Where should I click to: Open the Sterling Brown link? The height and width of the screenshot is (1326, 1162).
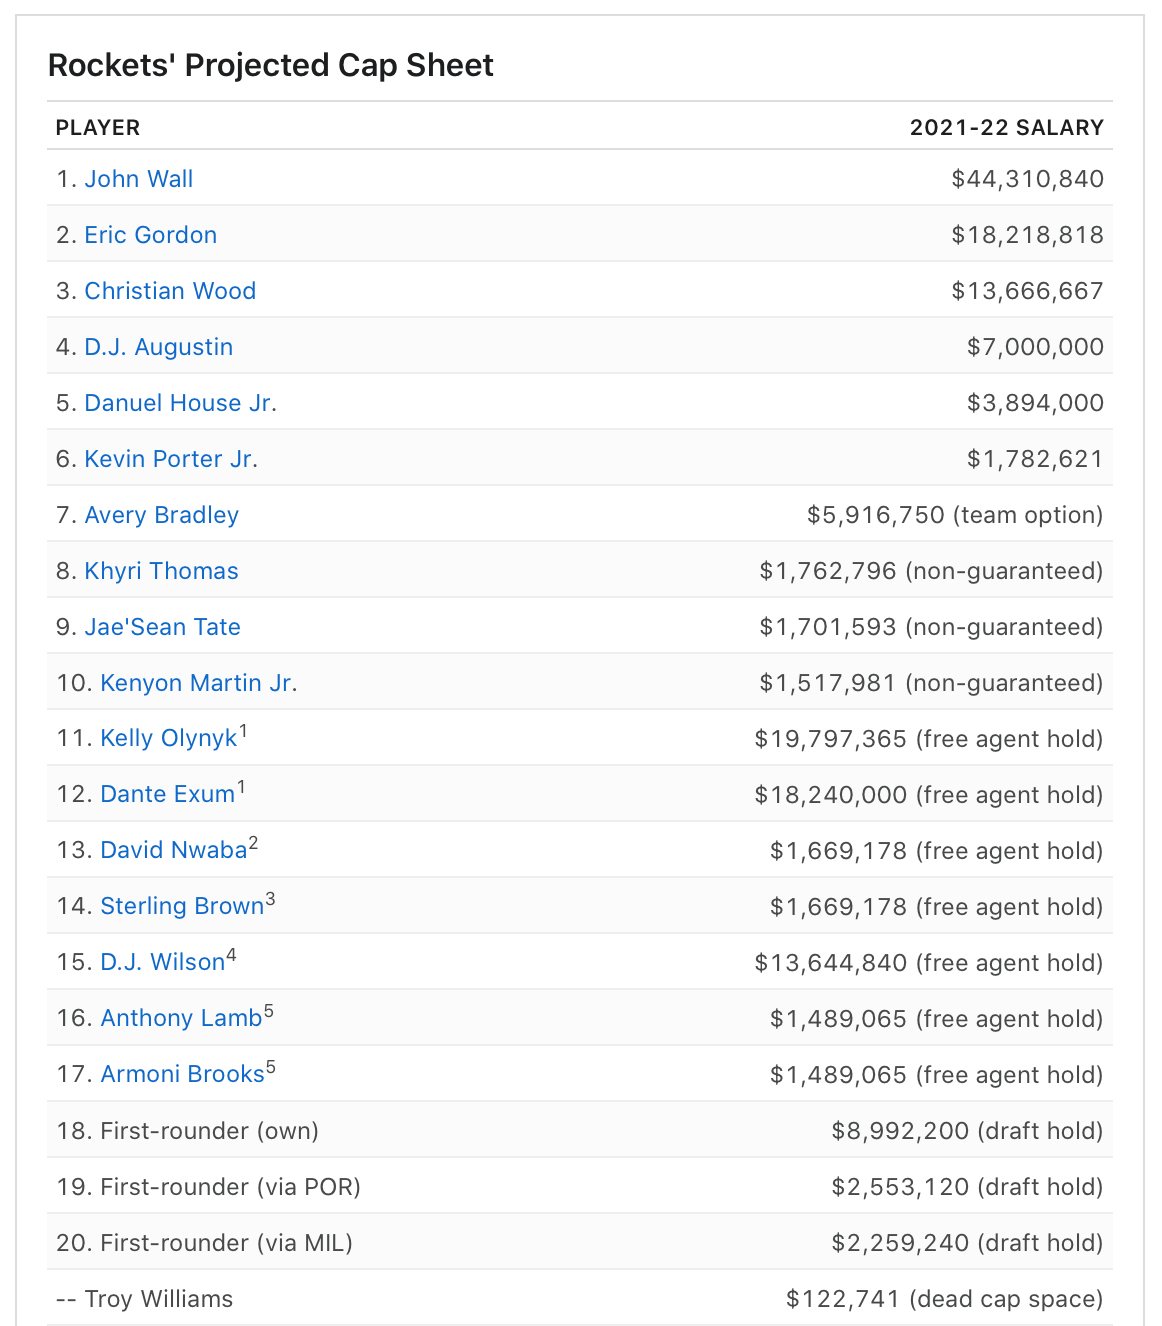(182, 907)
